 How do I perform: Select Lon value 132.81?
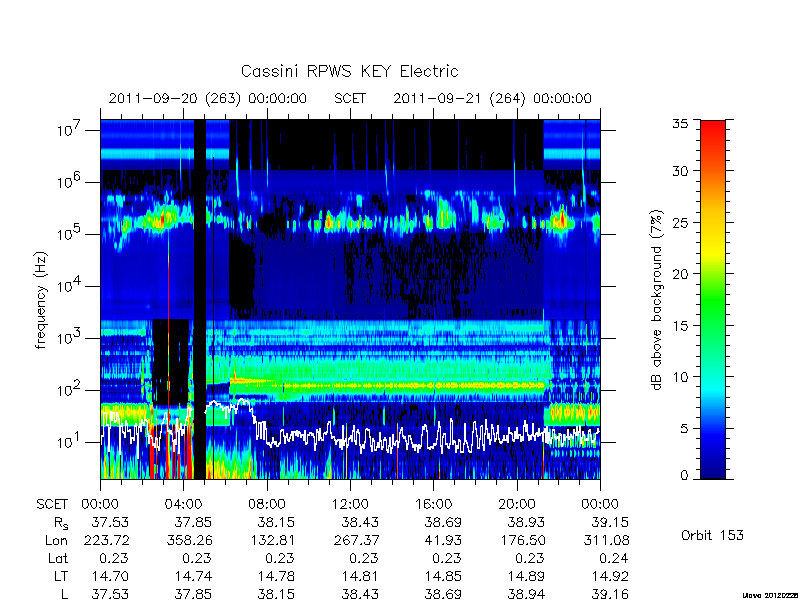pyautogui.click(x=273, y=540)
